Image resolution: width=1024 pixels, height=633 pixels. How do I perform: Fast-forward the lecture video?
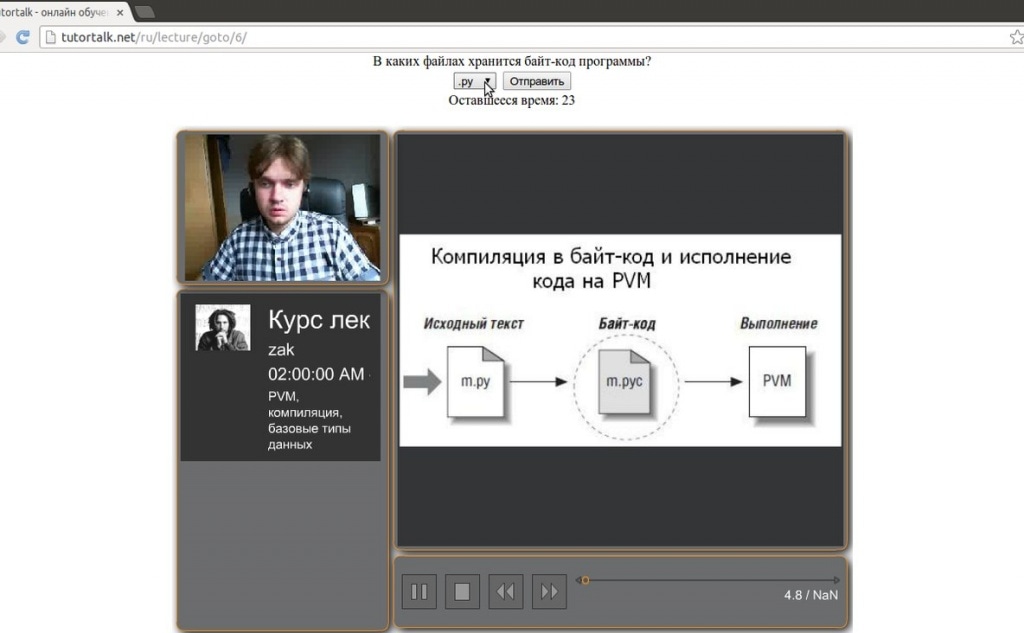pyautogui.click(x=548, y=591)
